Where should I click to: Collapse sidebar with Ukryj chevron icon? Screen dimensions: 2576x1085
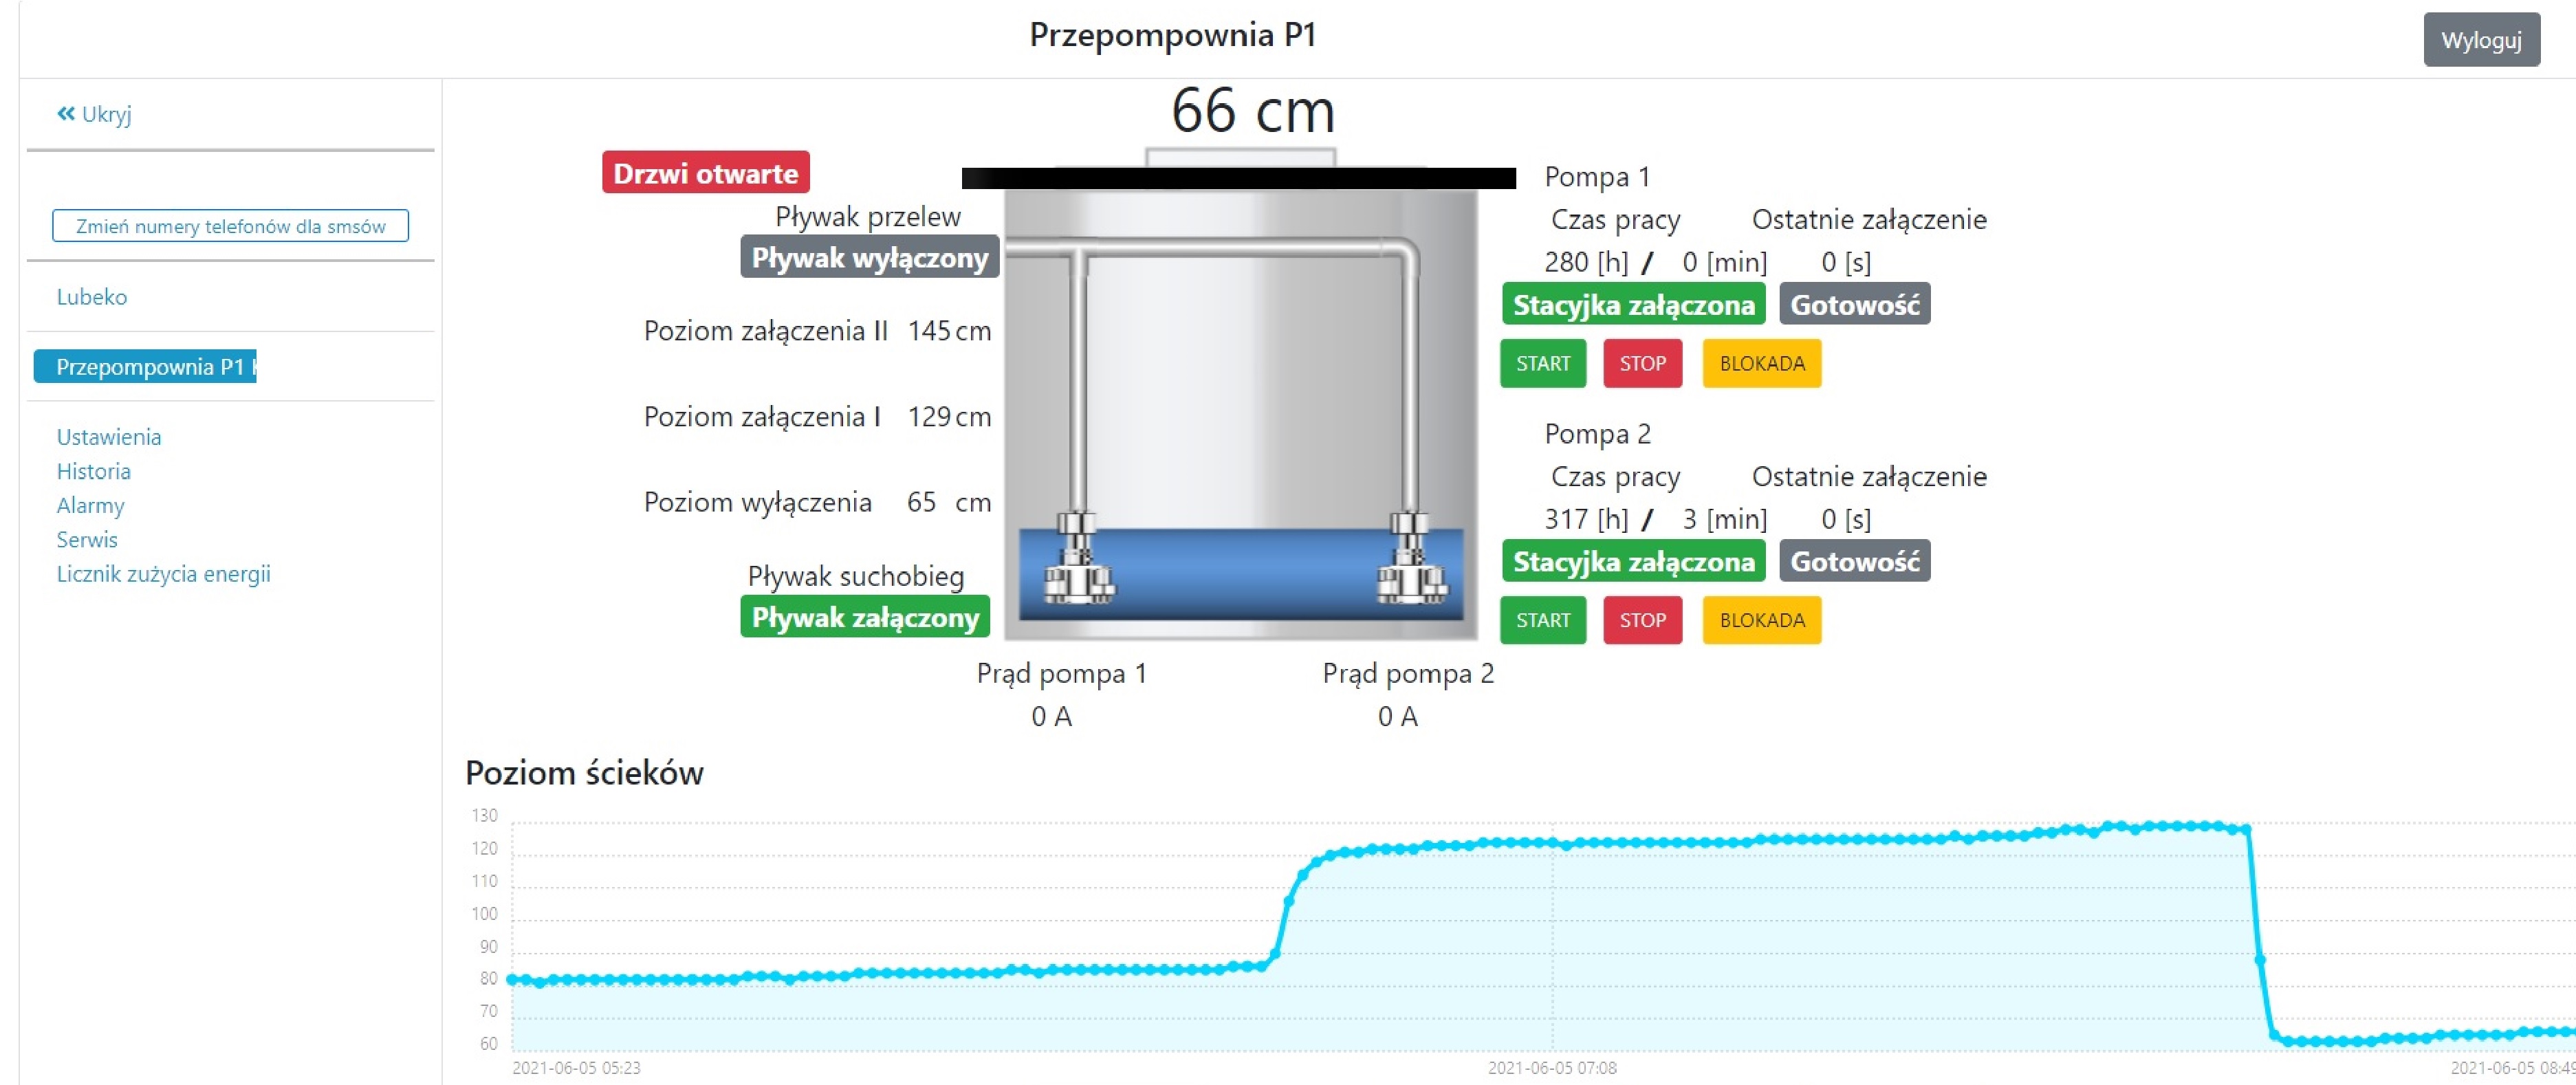click(67, 114)
